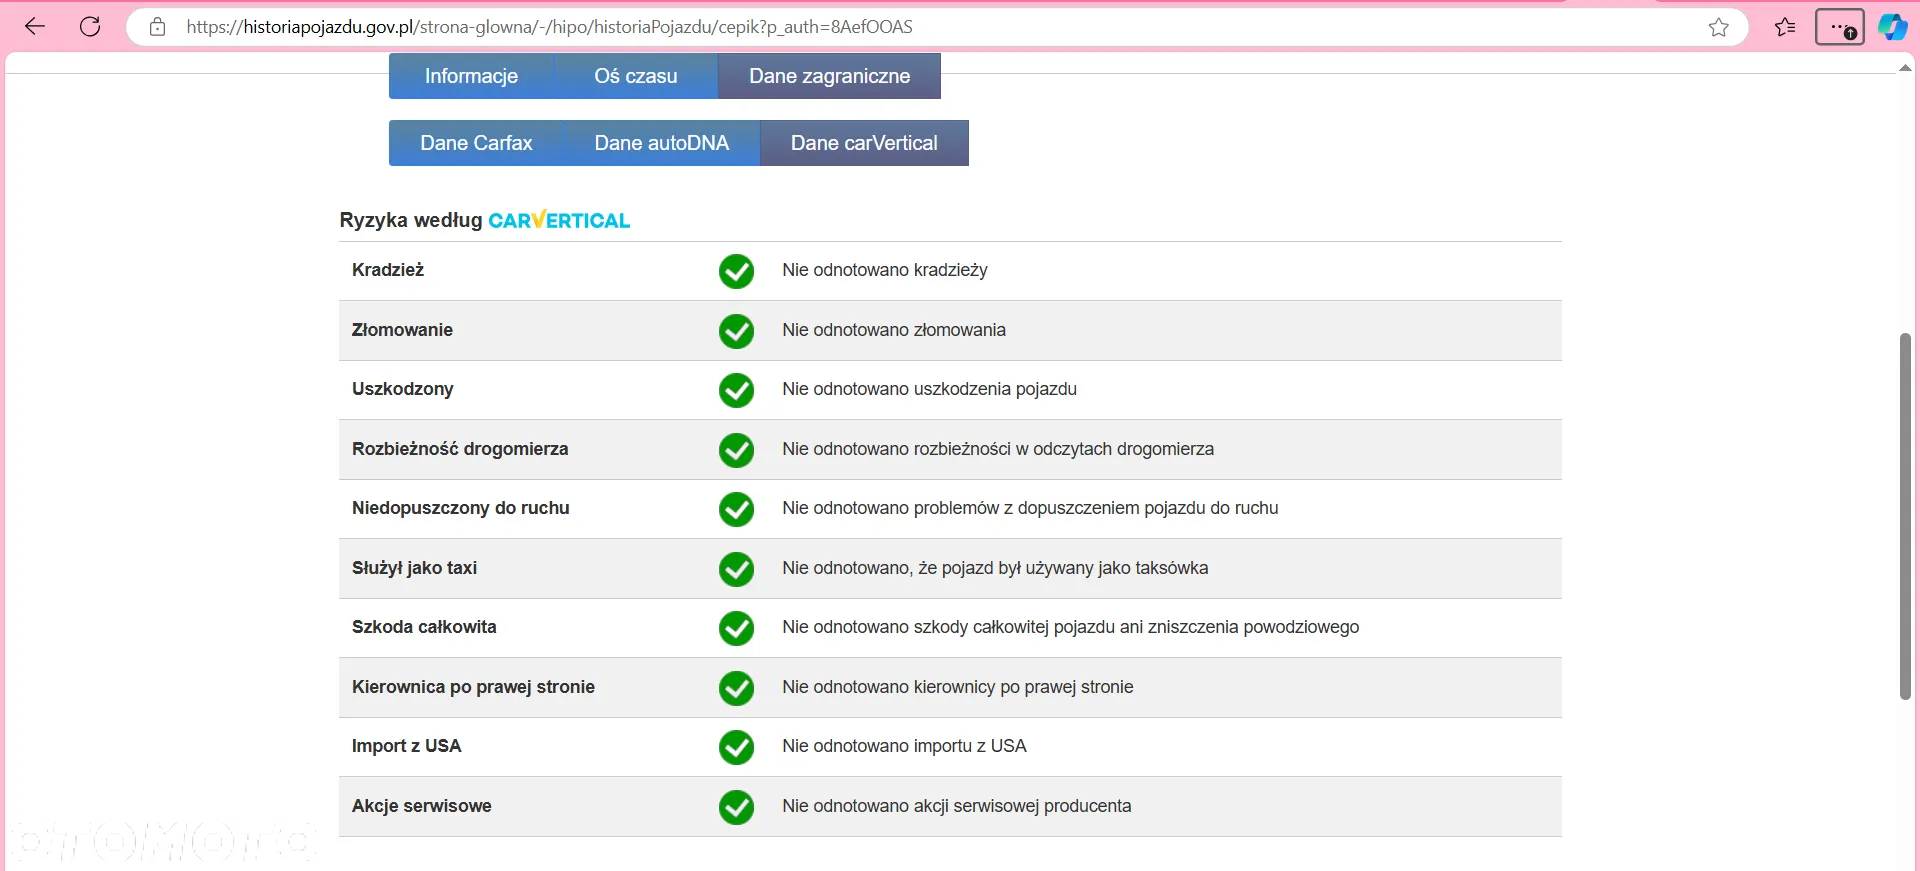The height and width of the screenshot is (871, 1920).
Task: Click the check icon for Akcje serwisowe
Action: [736, 807]
